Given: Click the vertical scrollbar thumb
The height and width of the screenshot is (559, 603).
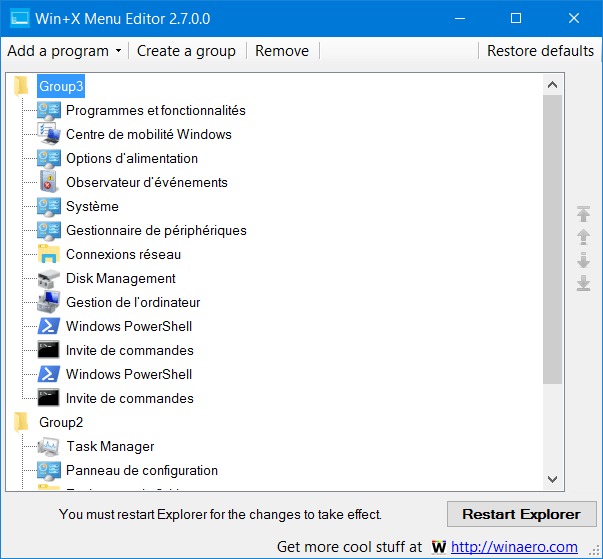Looking at the screenshot, I should coord(553,239).
